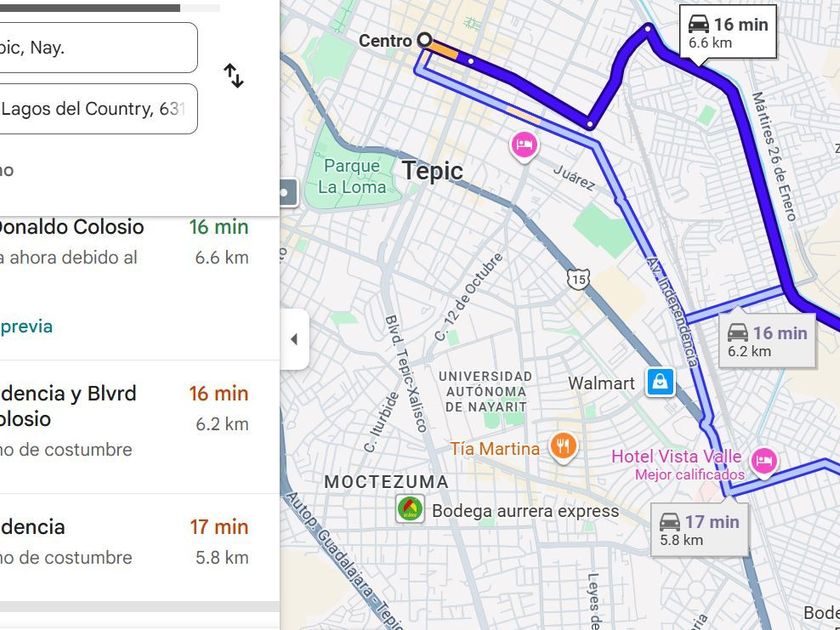
Task: Click the origin field ending in "pic, Nay."
Action: pos(98,48)
